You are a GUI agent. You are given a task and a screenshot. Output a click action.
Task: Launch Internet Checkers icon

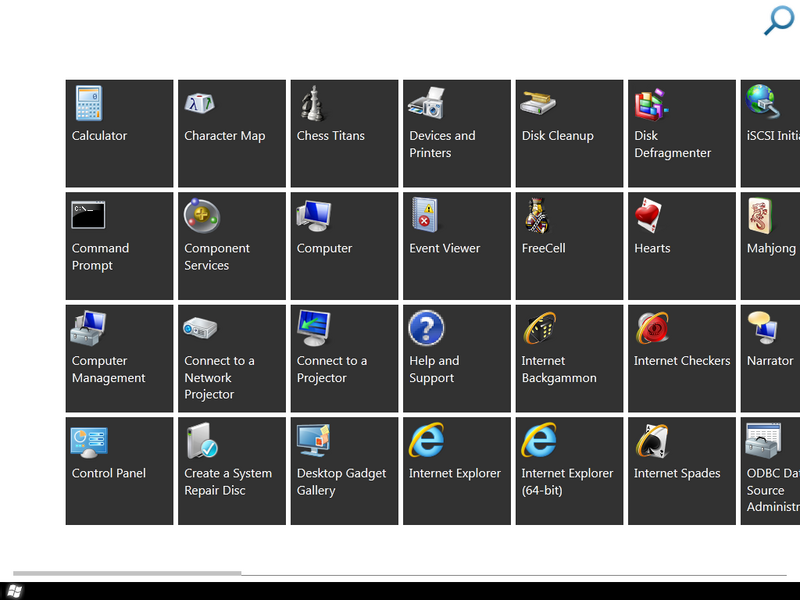pyautogui.click(x=652, y=328)
